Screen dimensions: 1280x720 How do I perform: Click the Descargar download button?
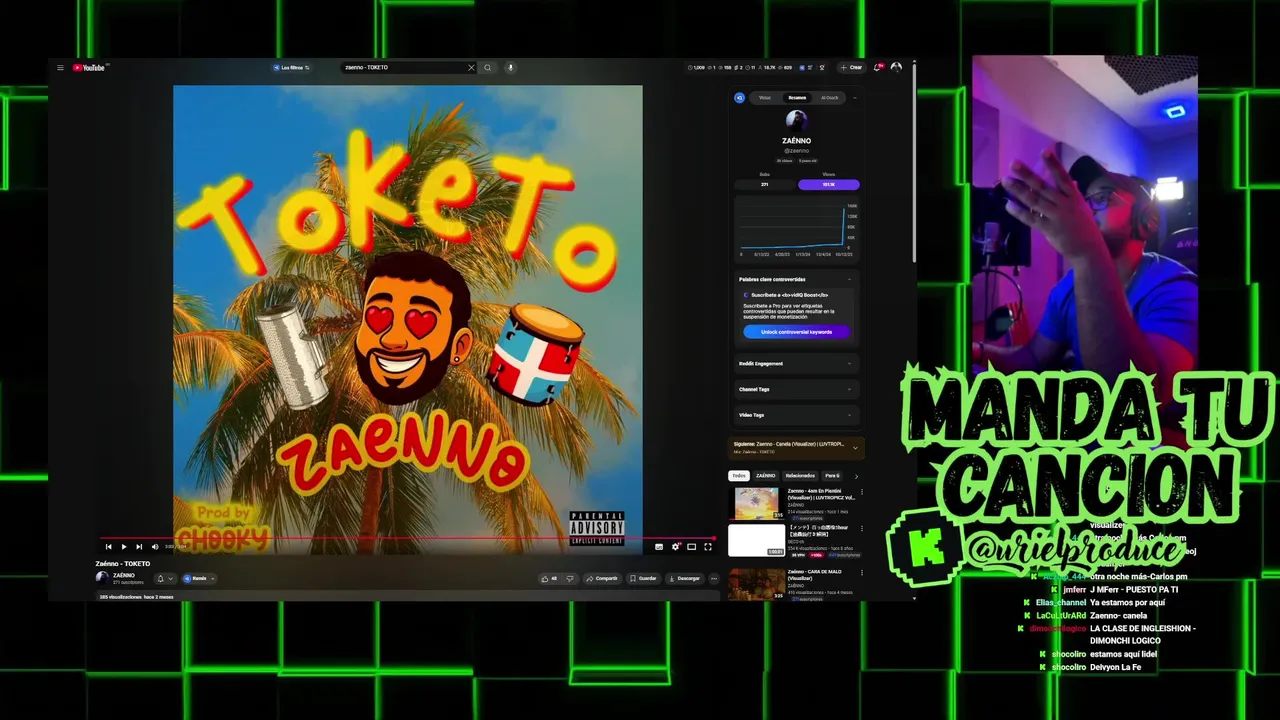pos(684,578)
